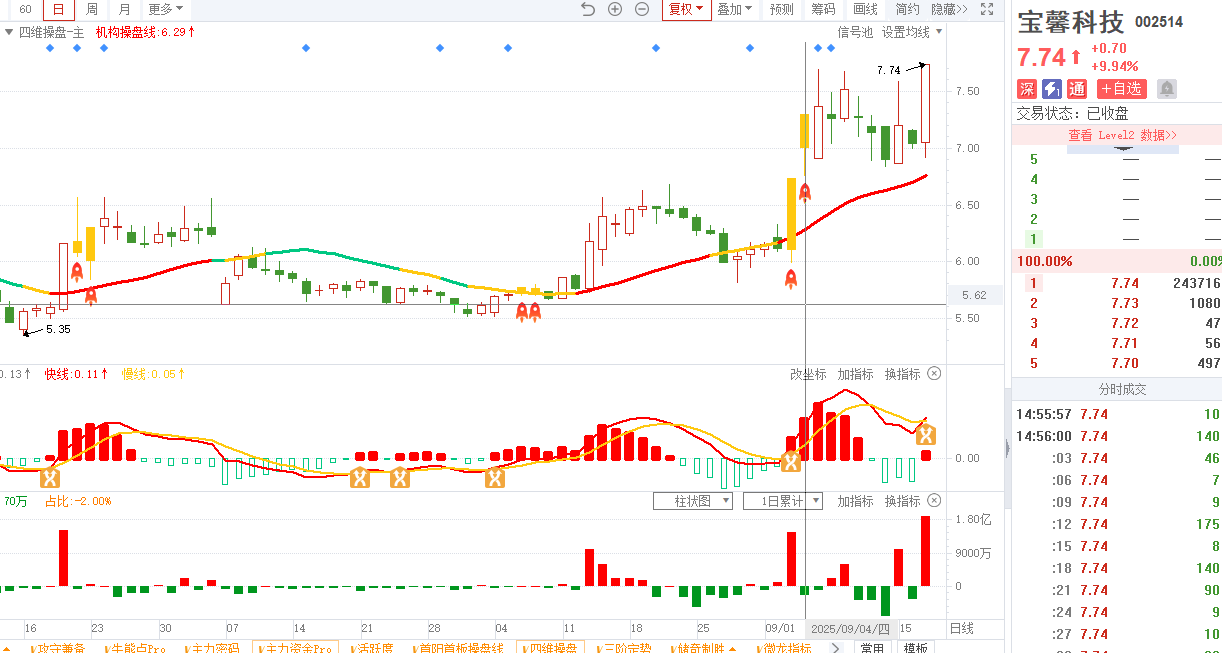Add stock via +自选 button
1222x653 pixels.
pyautogui.click(x=1122, y=89)
